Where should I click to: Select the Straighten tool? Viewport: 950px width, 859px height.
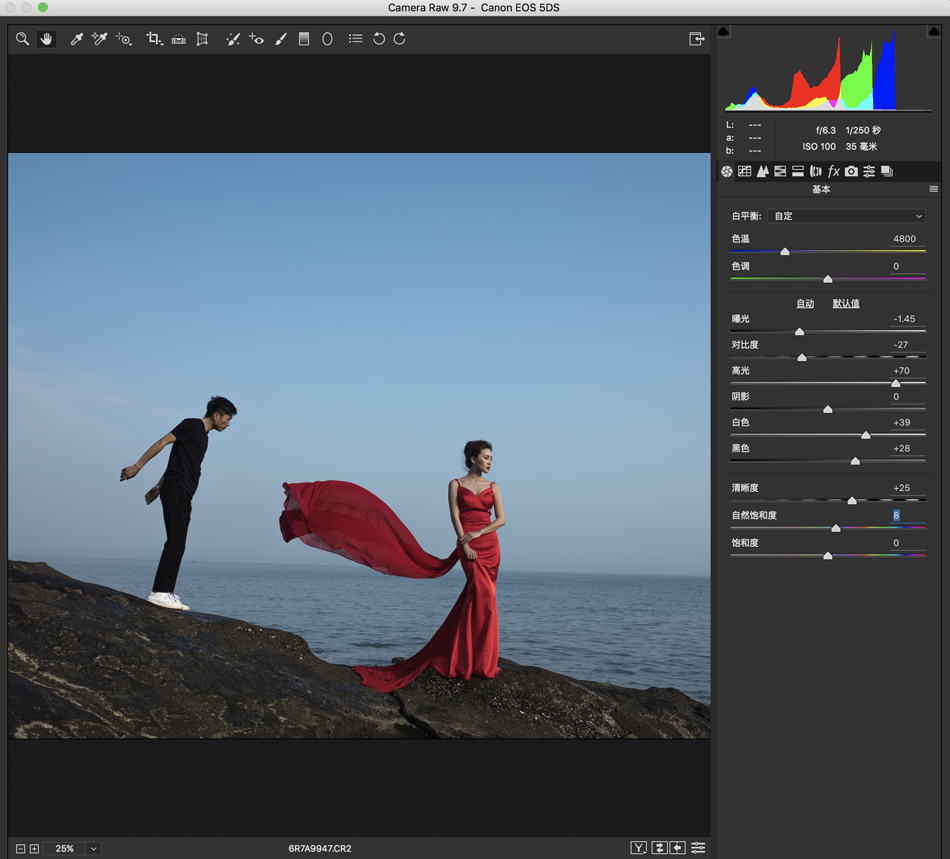178,39
